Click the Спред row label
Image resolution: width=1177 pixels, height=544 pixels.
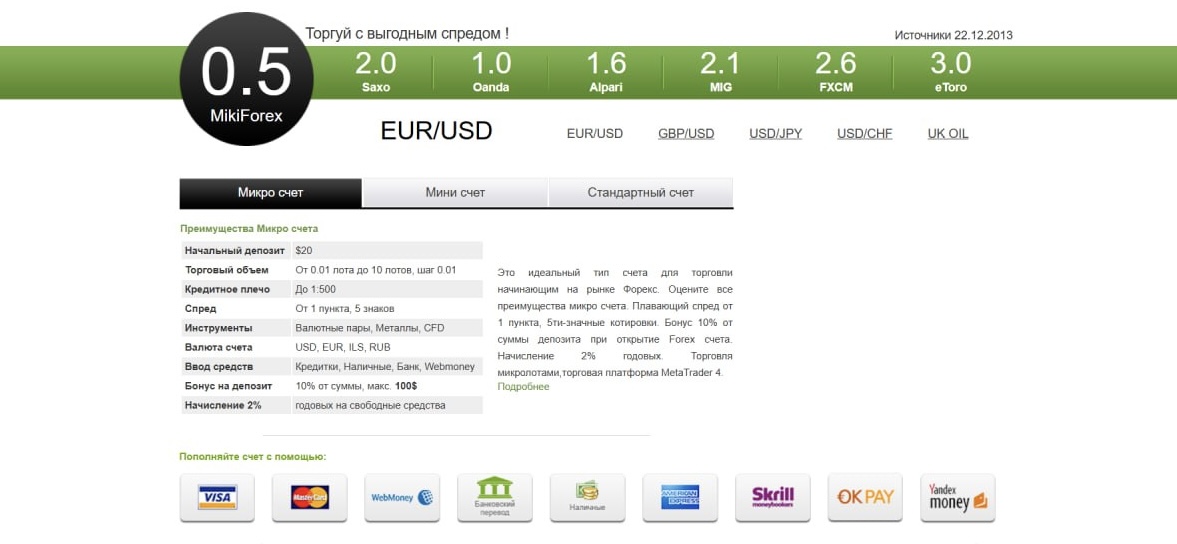point(200,308)
